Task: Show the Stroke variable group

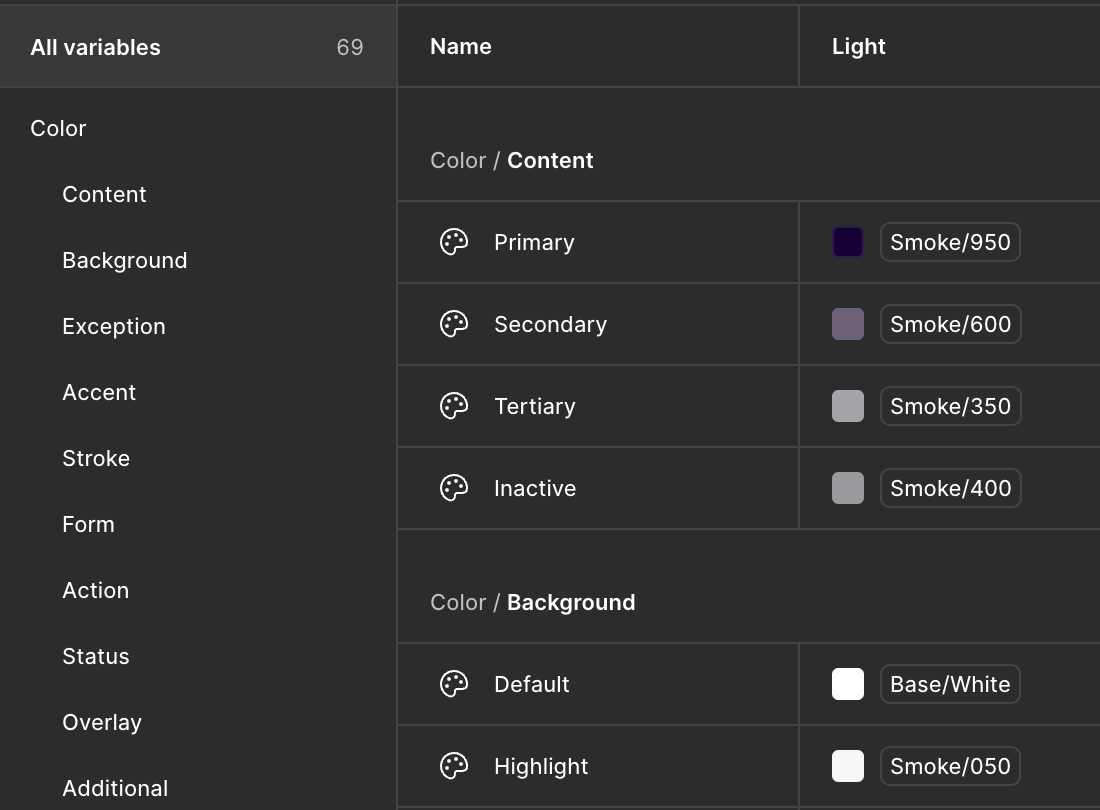Action: click(x=96, y=458)
